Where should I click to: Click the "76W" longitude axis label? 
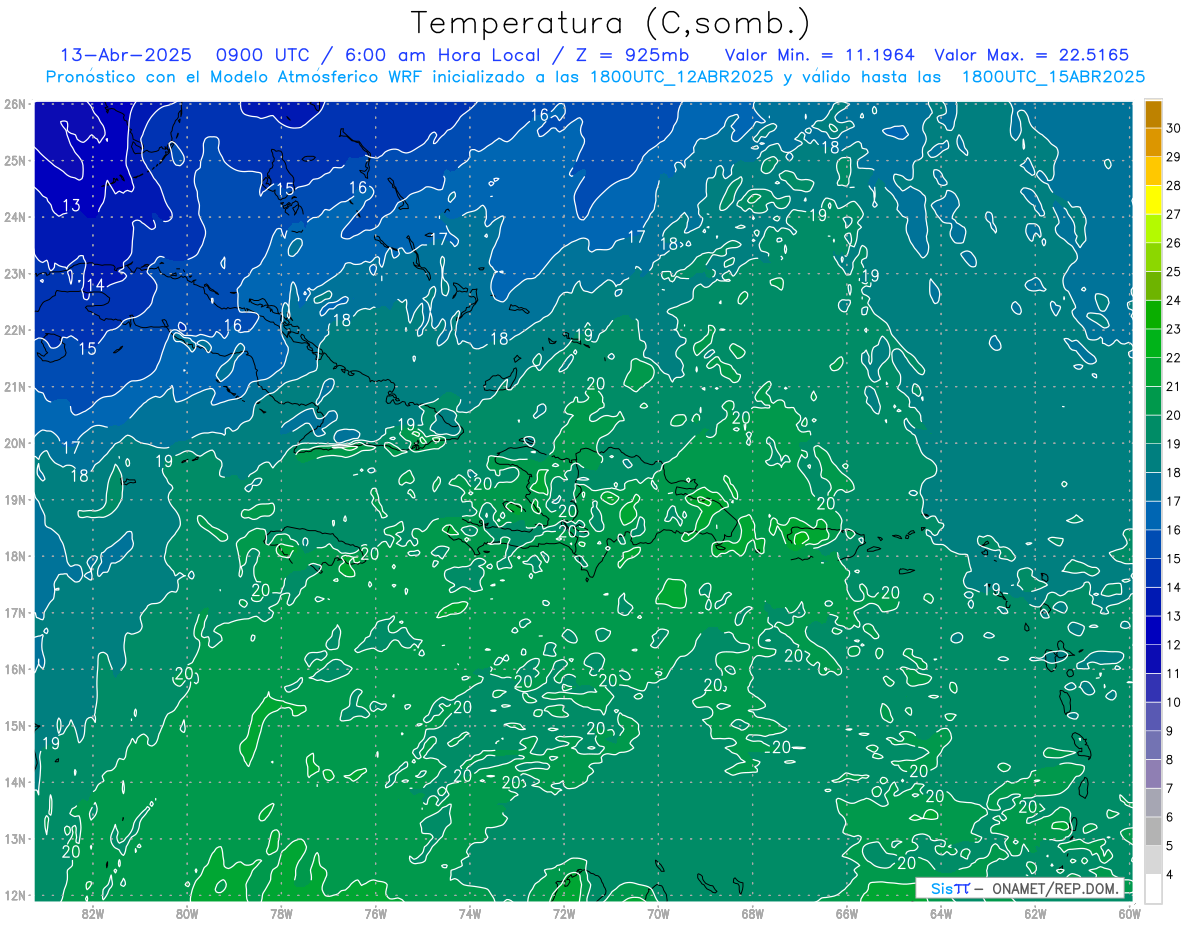click(x=375, y=913)
